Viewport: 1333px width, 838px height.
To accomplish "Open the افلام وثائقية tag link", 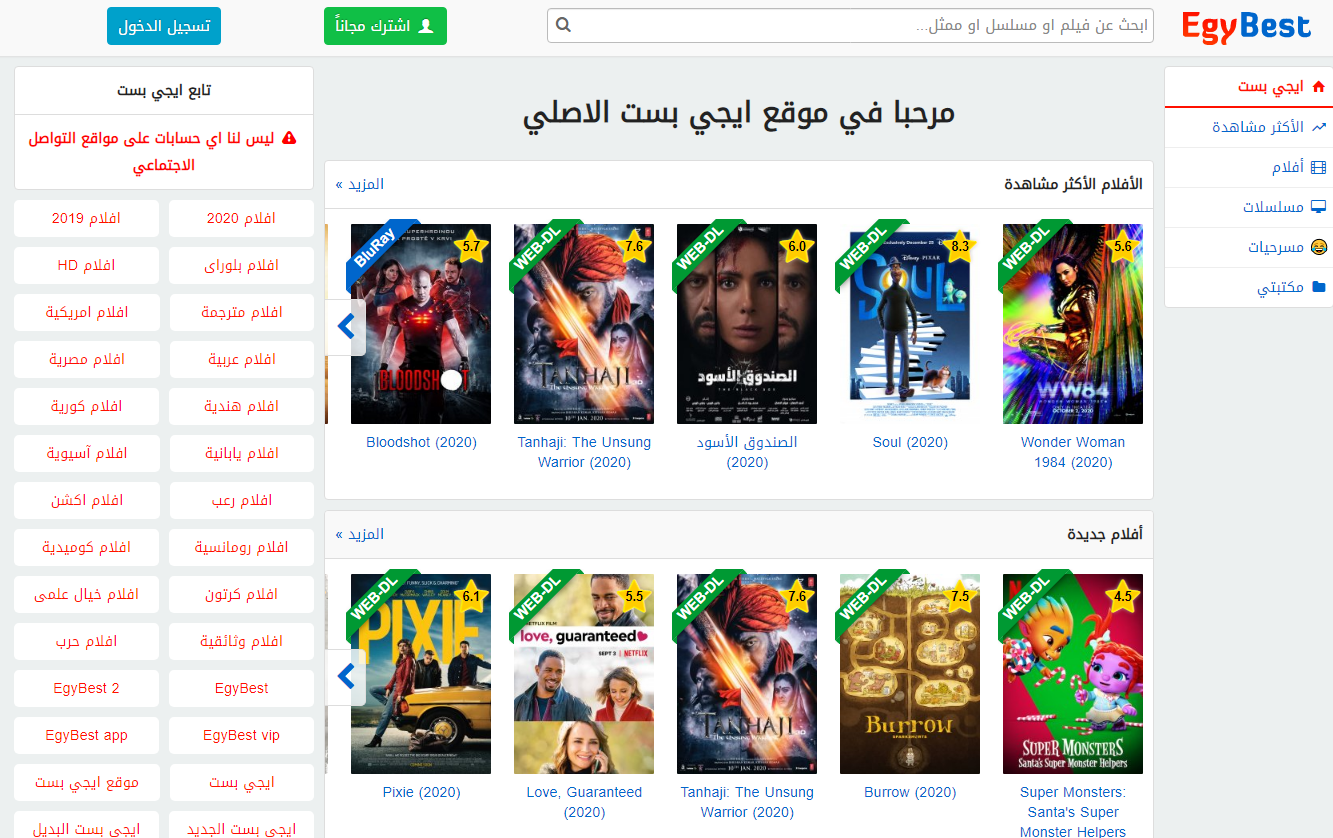I will (241, 641).
